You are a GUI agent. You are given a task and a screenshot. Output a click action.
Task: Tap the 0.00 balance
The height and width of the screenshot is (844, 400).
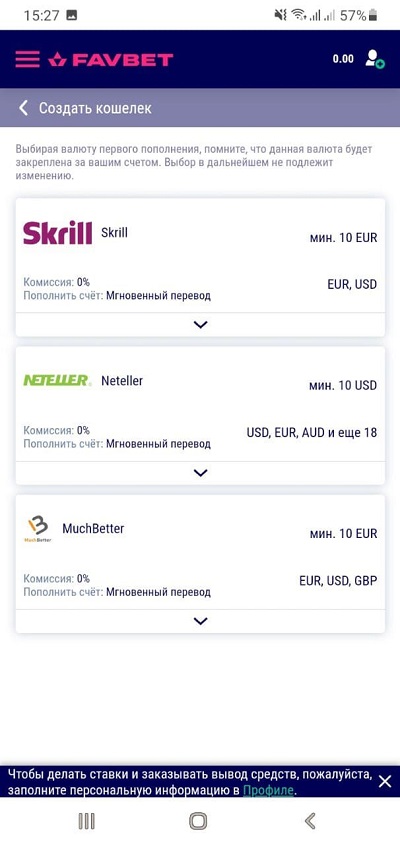343,59
